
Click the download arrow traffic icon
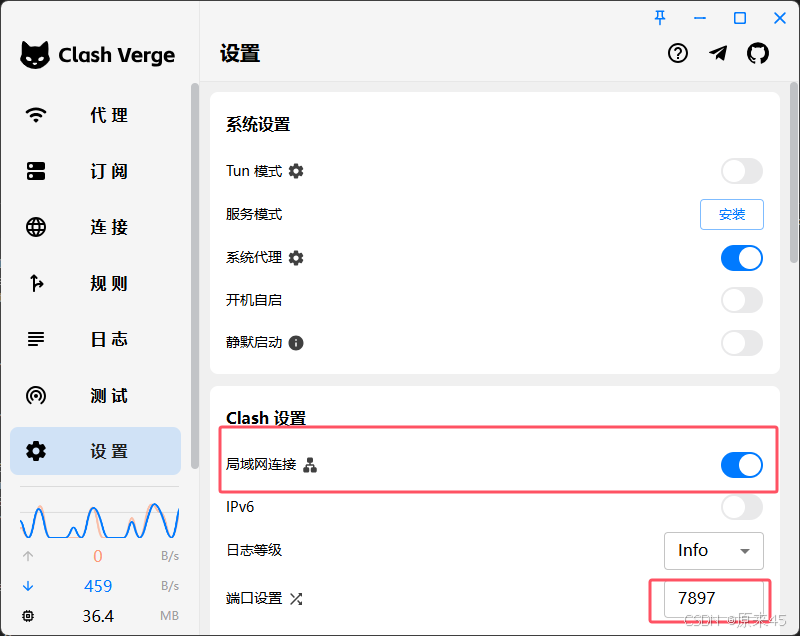pyautogui.click(x=28, y=586)
